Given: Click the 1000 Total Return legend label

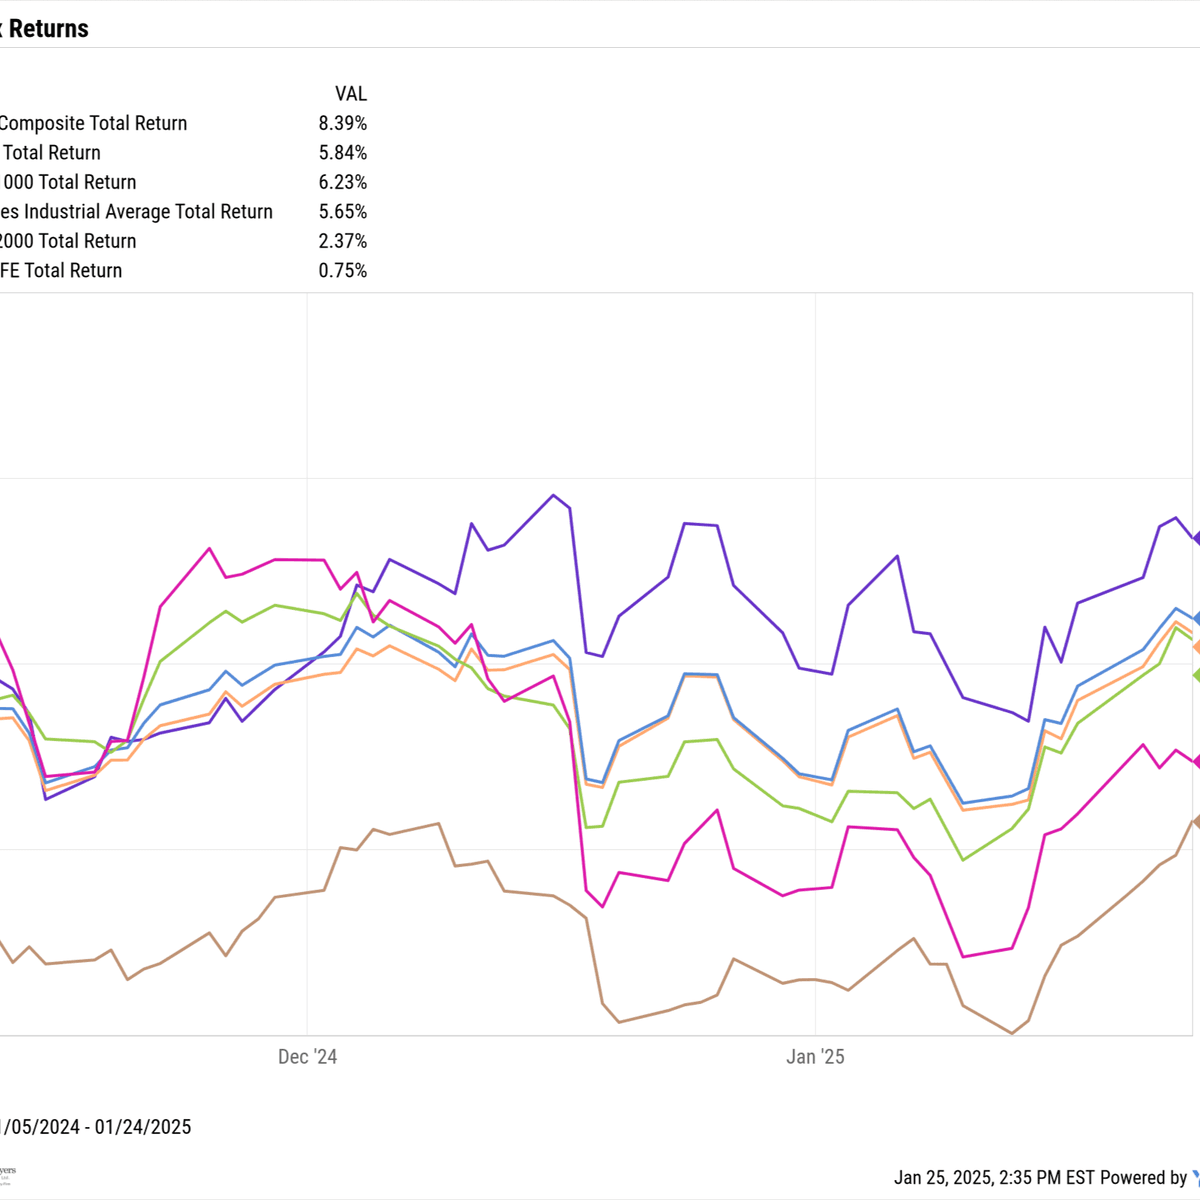Looking at the screenshot, I should (68, 182).
